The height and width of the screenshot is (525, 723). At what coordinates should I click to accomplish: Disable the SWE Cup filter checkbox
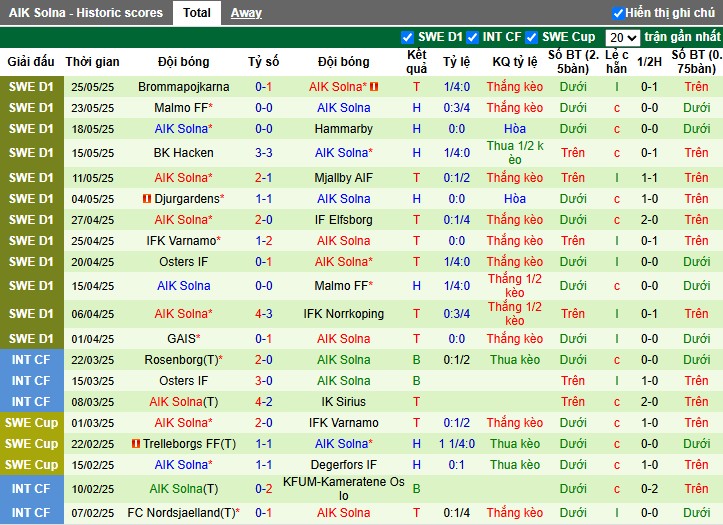(532, 37)
